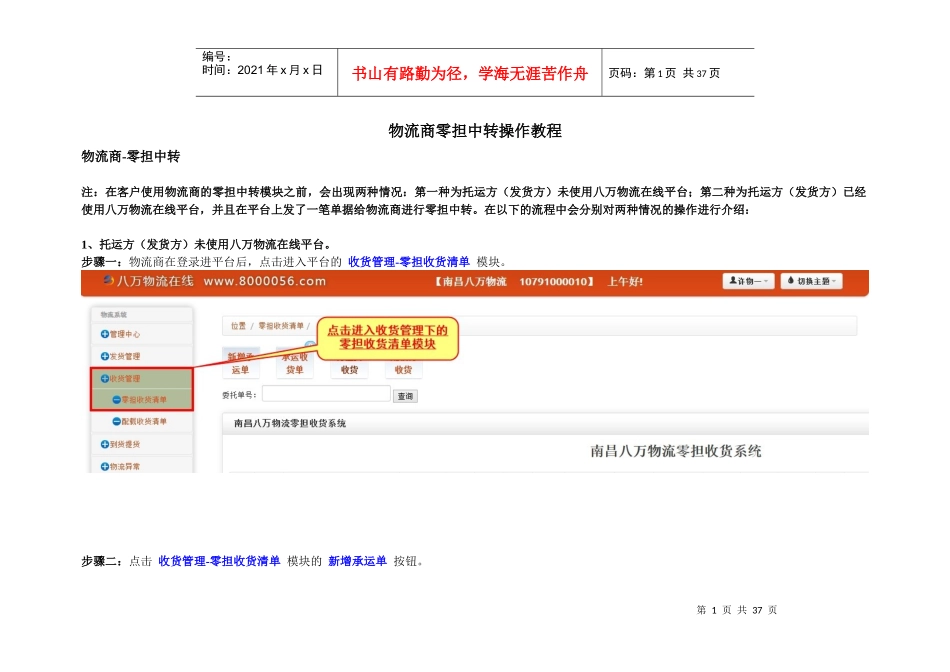The height and width of the screenshot is (672, 950).
Task: Click the plus icon beside 收货管理
Action: 104,378
